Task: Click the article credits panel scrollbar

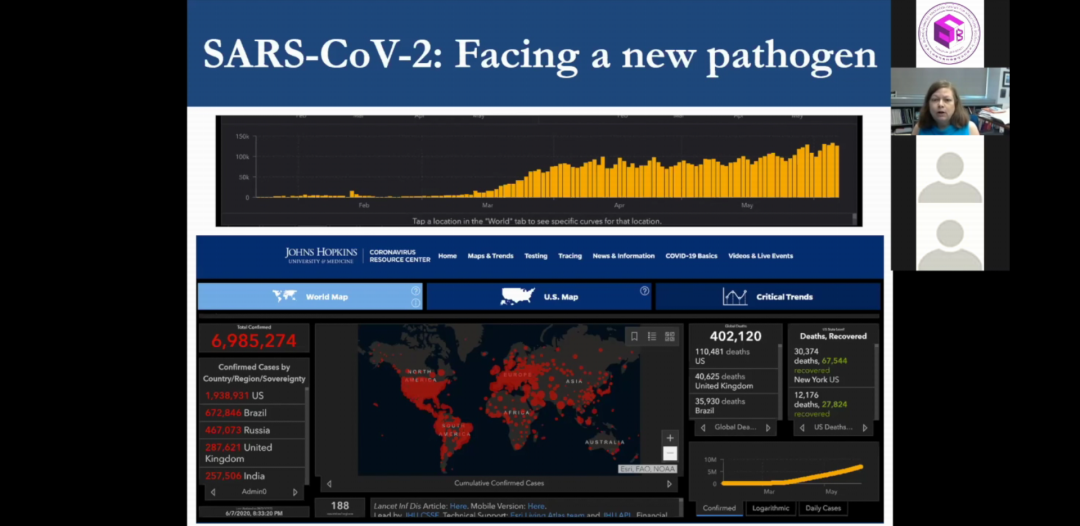Action: pyautogui.click(x=681, y=508)
